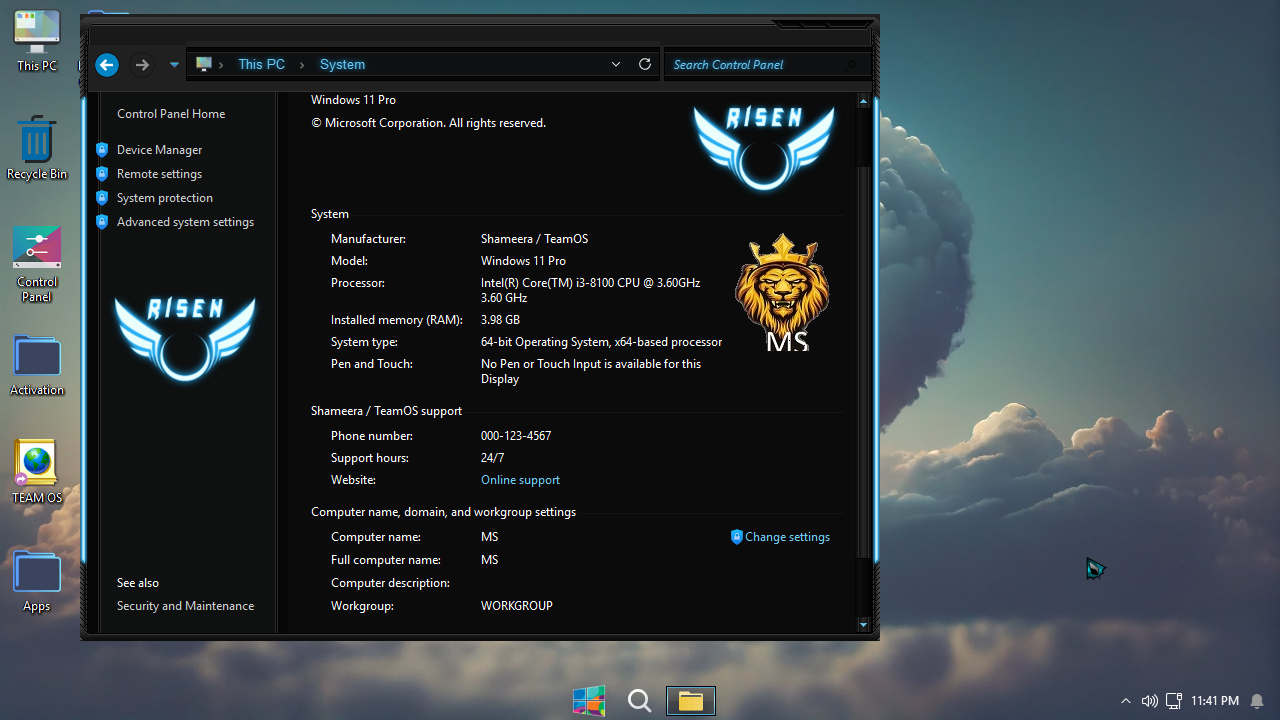This screenshot has width=1280, height=720.
Task: Click the WORKGROUP value
Action: point(517,606)
